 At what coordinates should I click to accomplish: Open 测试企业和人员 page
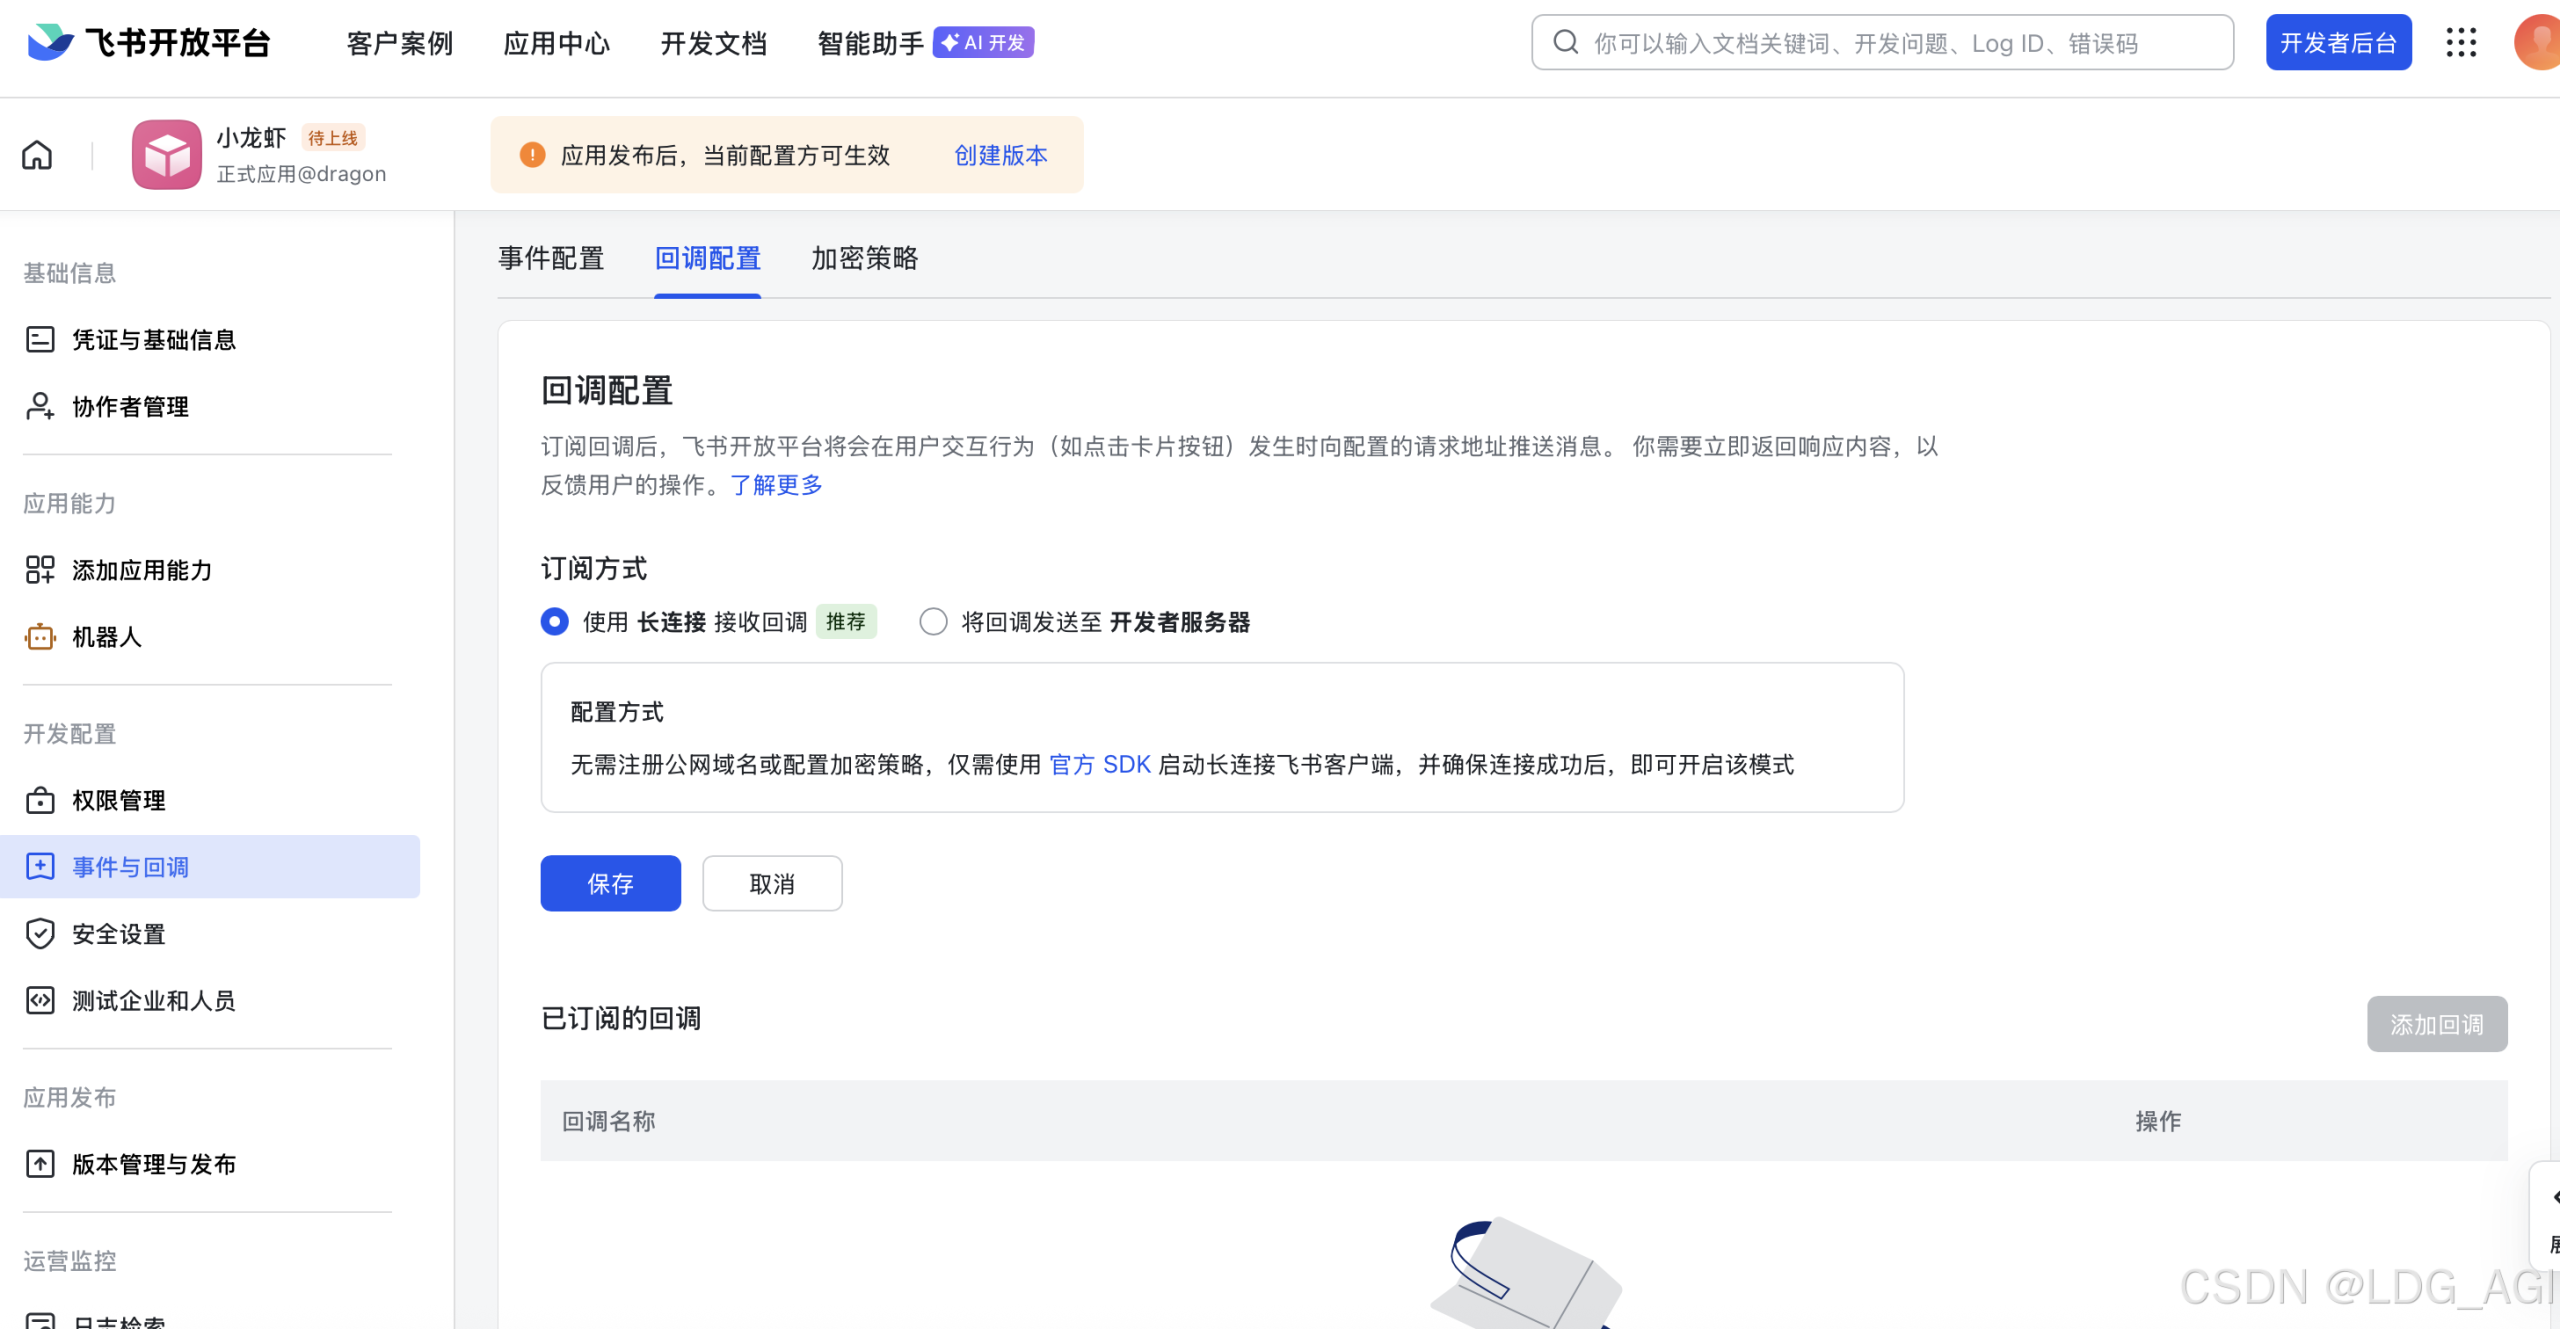pos(152,1000)
